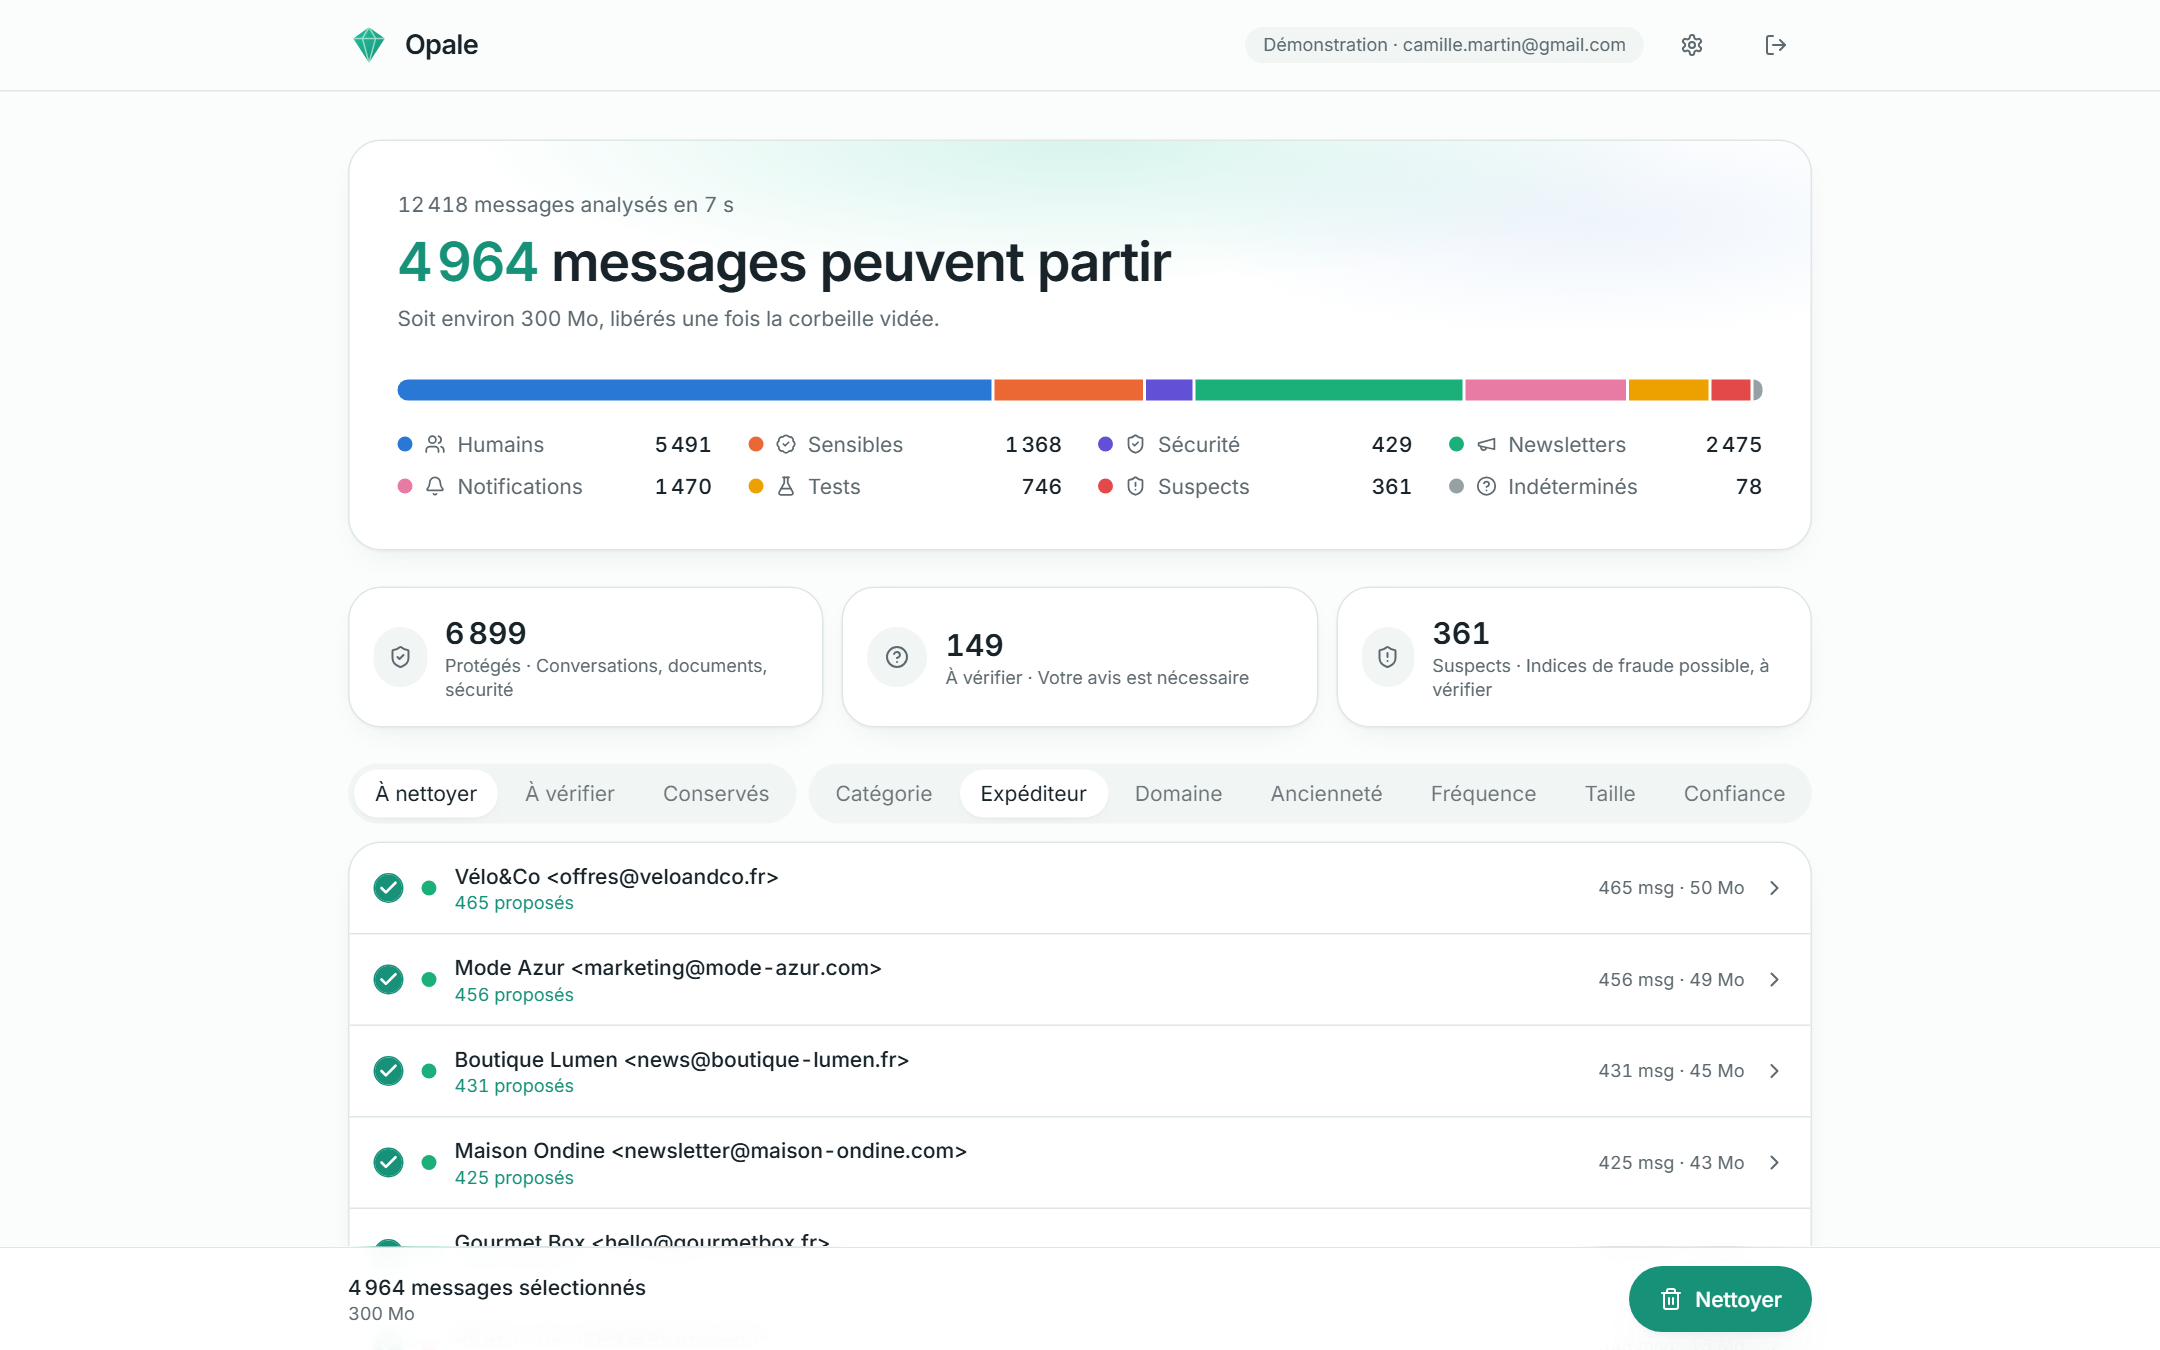Click the Newsletters megaphone icon
2160x1350 pixels.
(1487, 444)
